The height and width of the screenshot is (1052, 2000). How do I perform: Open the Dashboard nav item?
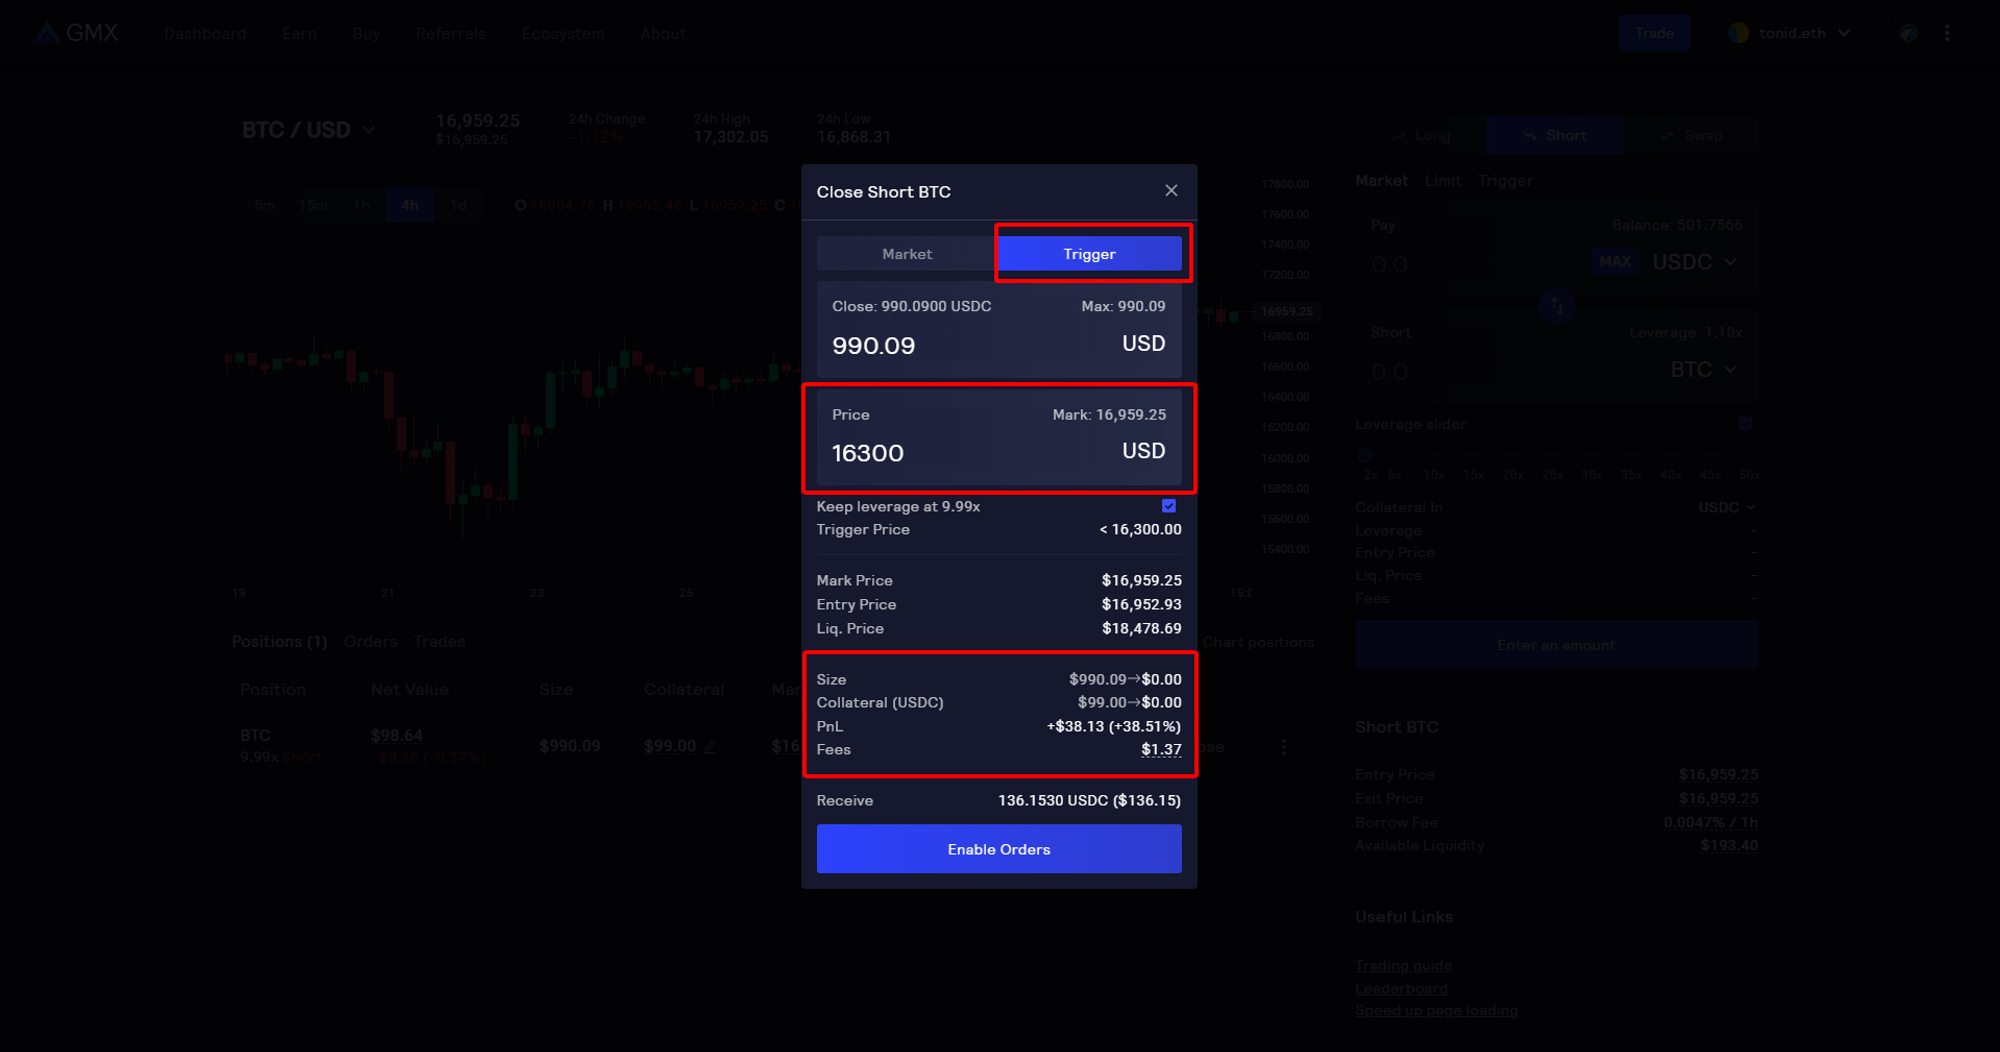205,33
